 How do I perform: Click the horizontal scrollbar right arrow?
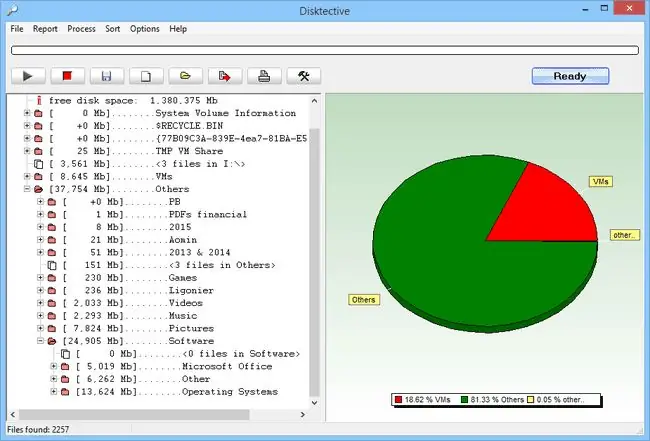click(303, 414)
